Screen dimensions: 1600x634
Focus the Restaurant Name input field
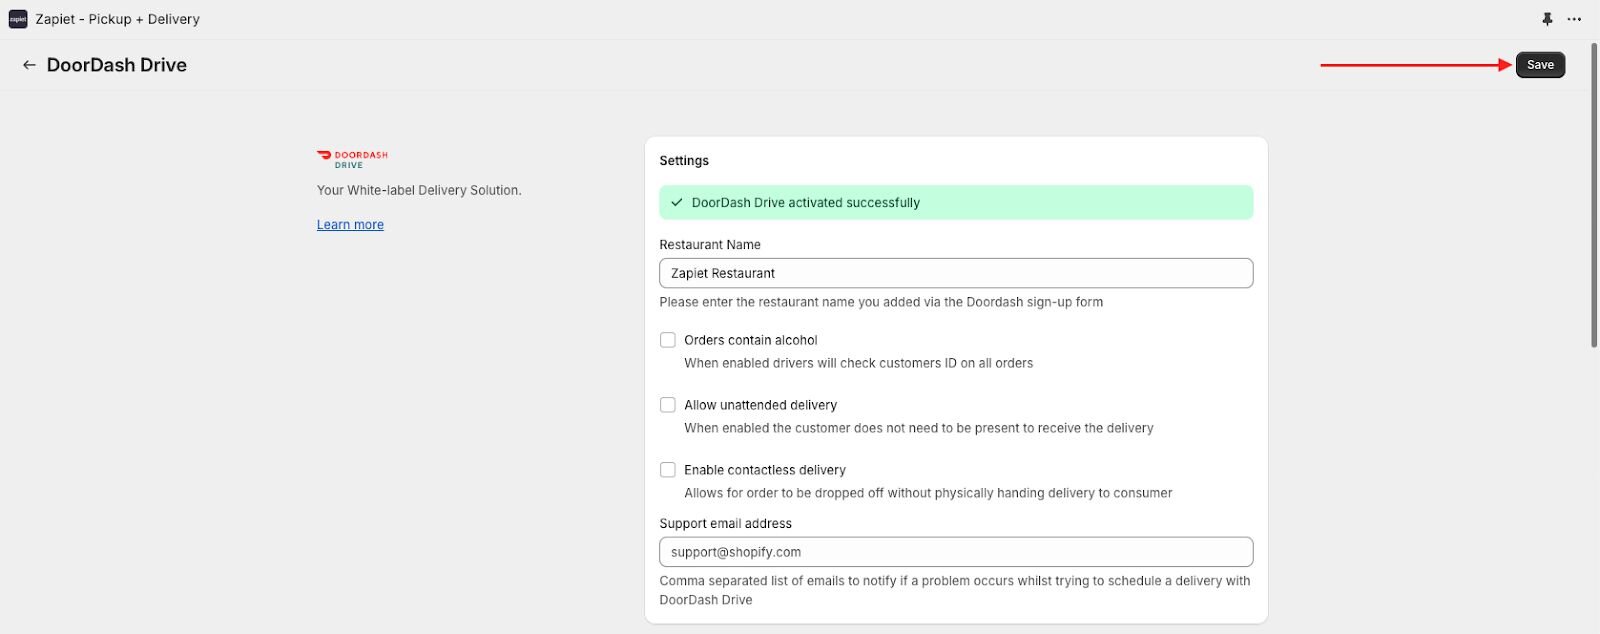955,273
